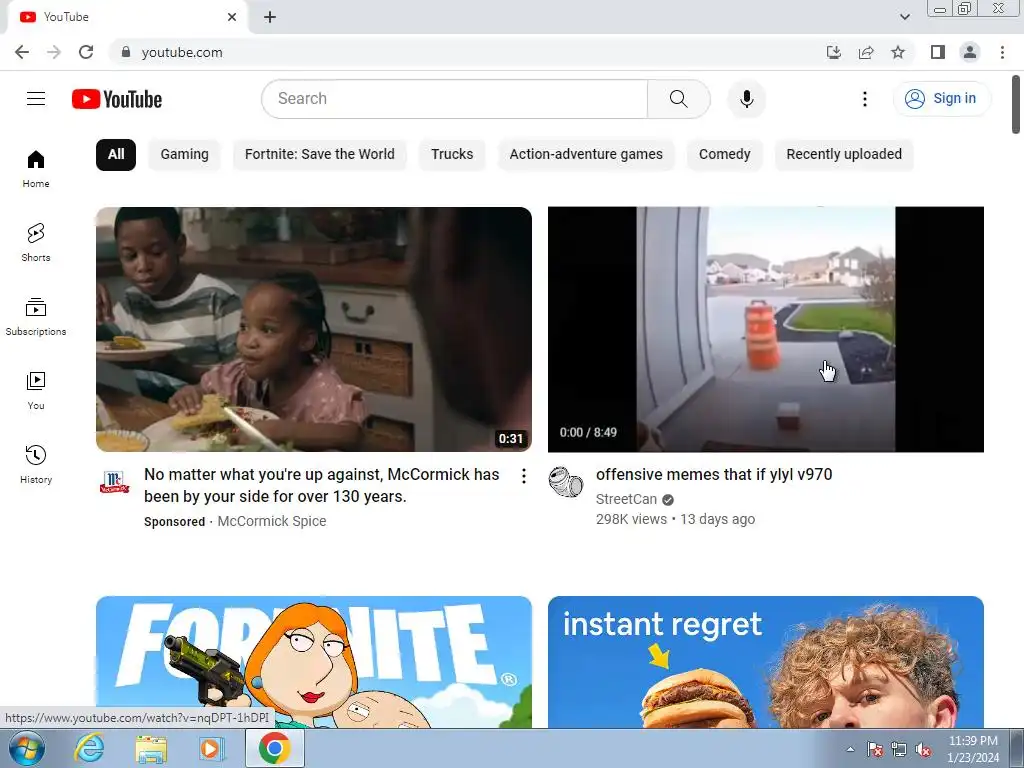Open YouTube settings three-dot menu
This screenshot has width=1024, height=768.
click(x=865, y=99)
